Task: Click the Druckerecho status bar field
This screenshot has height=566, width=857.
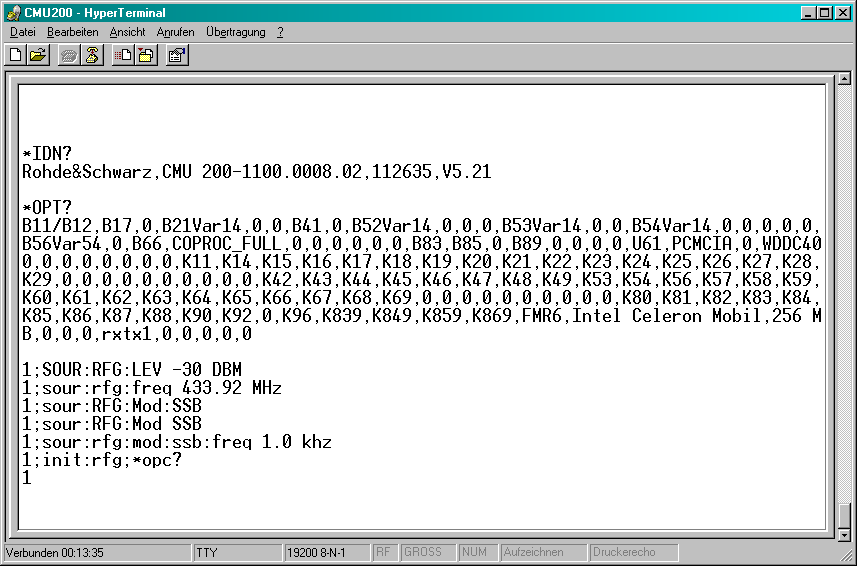Action: [x=634, y=552]
